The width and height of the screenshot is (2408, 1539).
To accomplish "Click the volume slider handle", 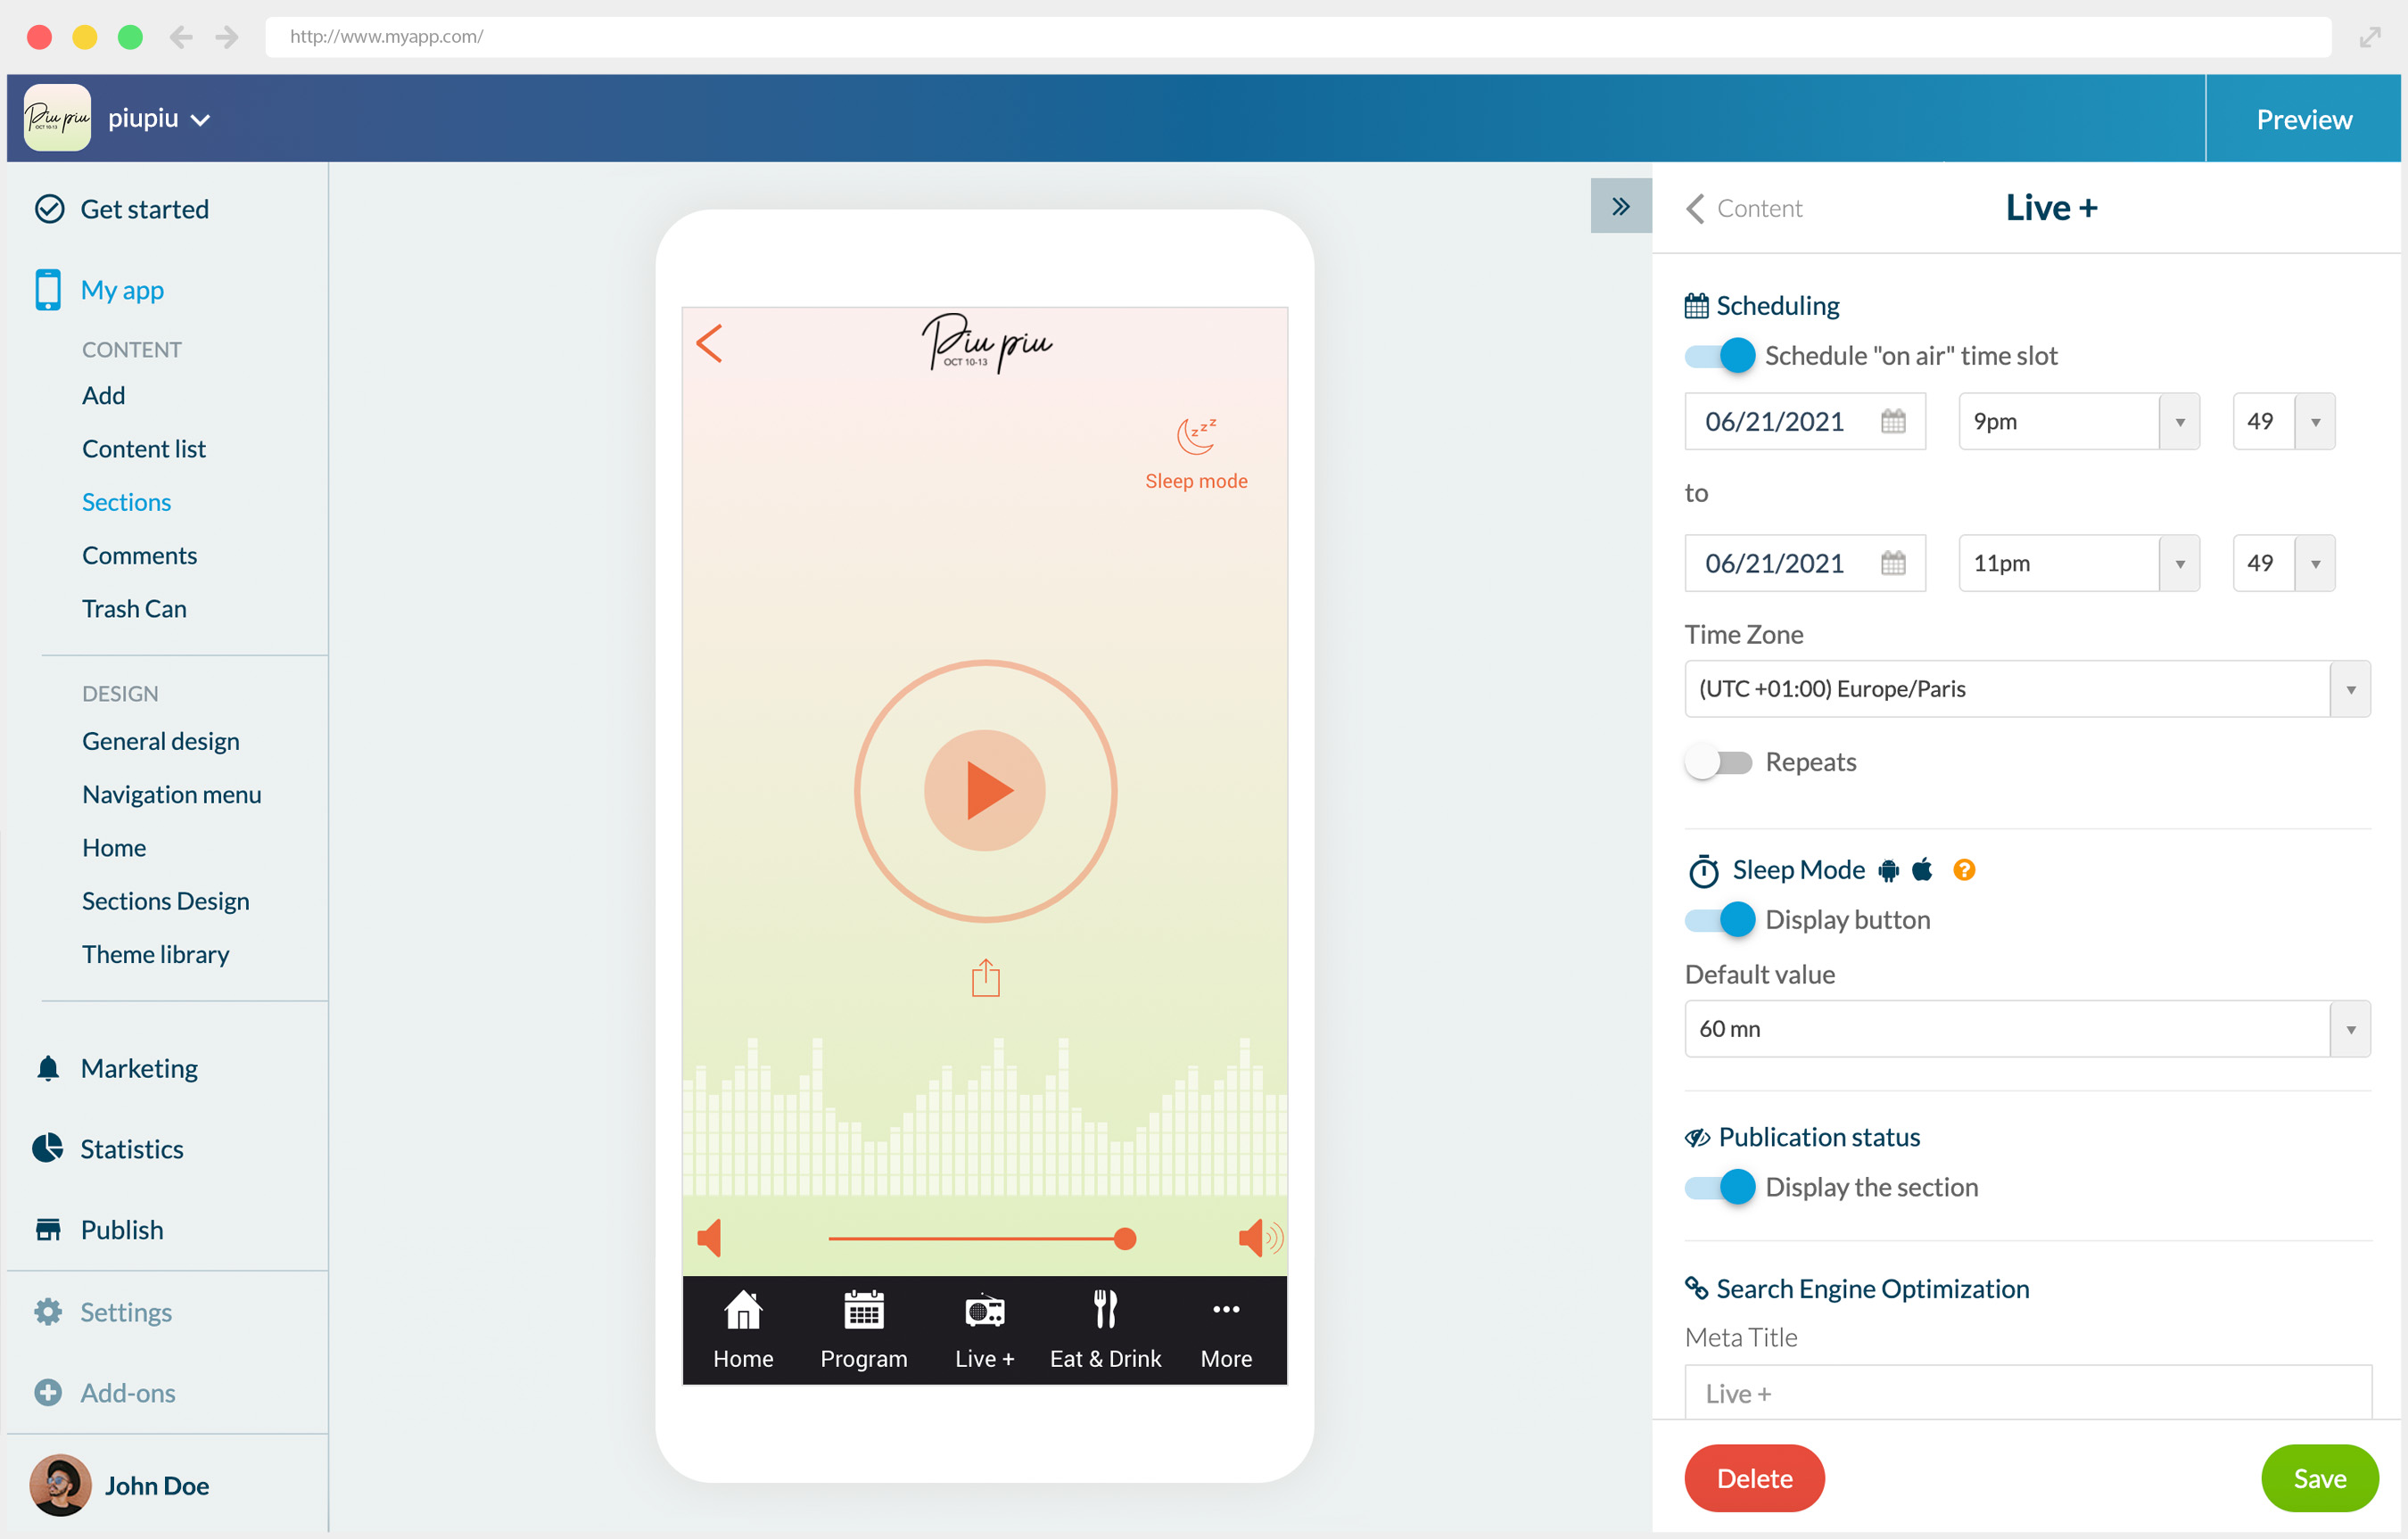I will [x=1125, y=1239].
